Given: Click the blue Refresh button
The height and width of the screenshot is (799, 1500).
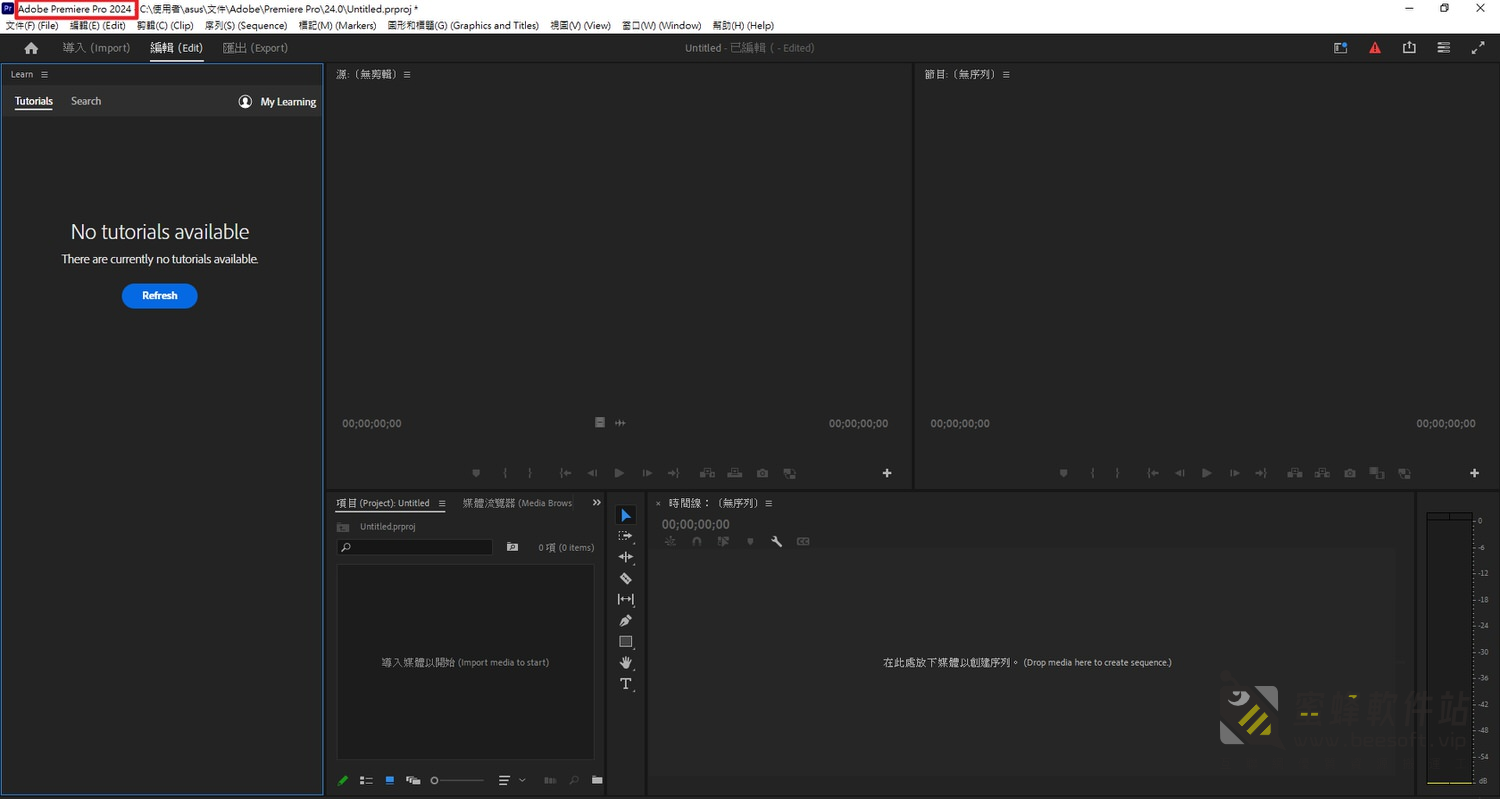Looking at the screenshot, I should (160, 296).
